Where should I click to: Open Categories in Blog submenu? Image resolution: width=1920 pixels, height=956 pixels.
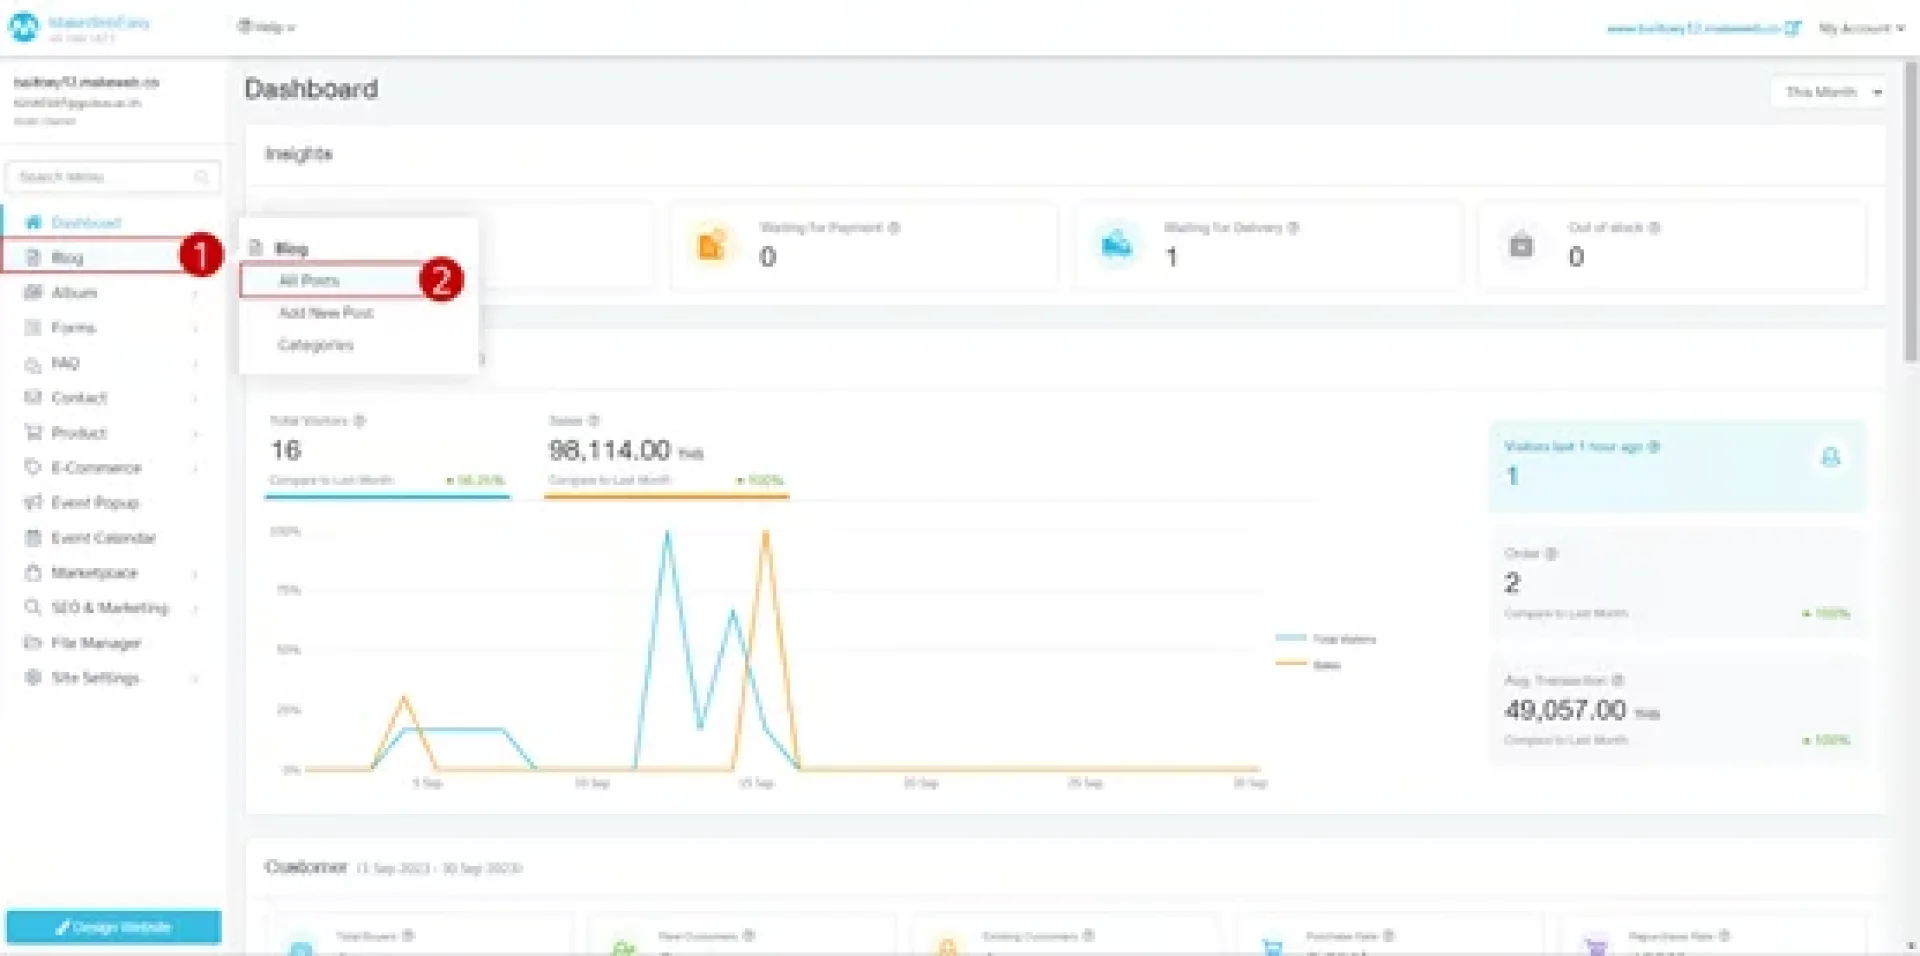pyautogui.click(x=315, y=345)
